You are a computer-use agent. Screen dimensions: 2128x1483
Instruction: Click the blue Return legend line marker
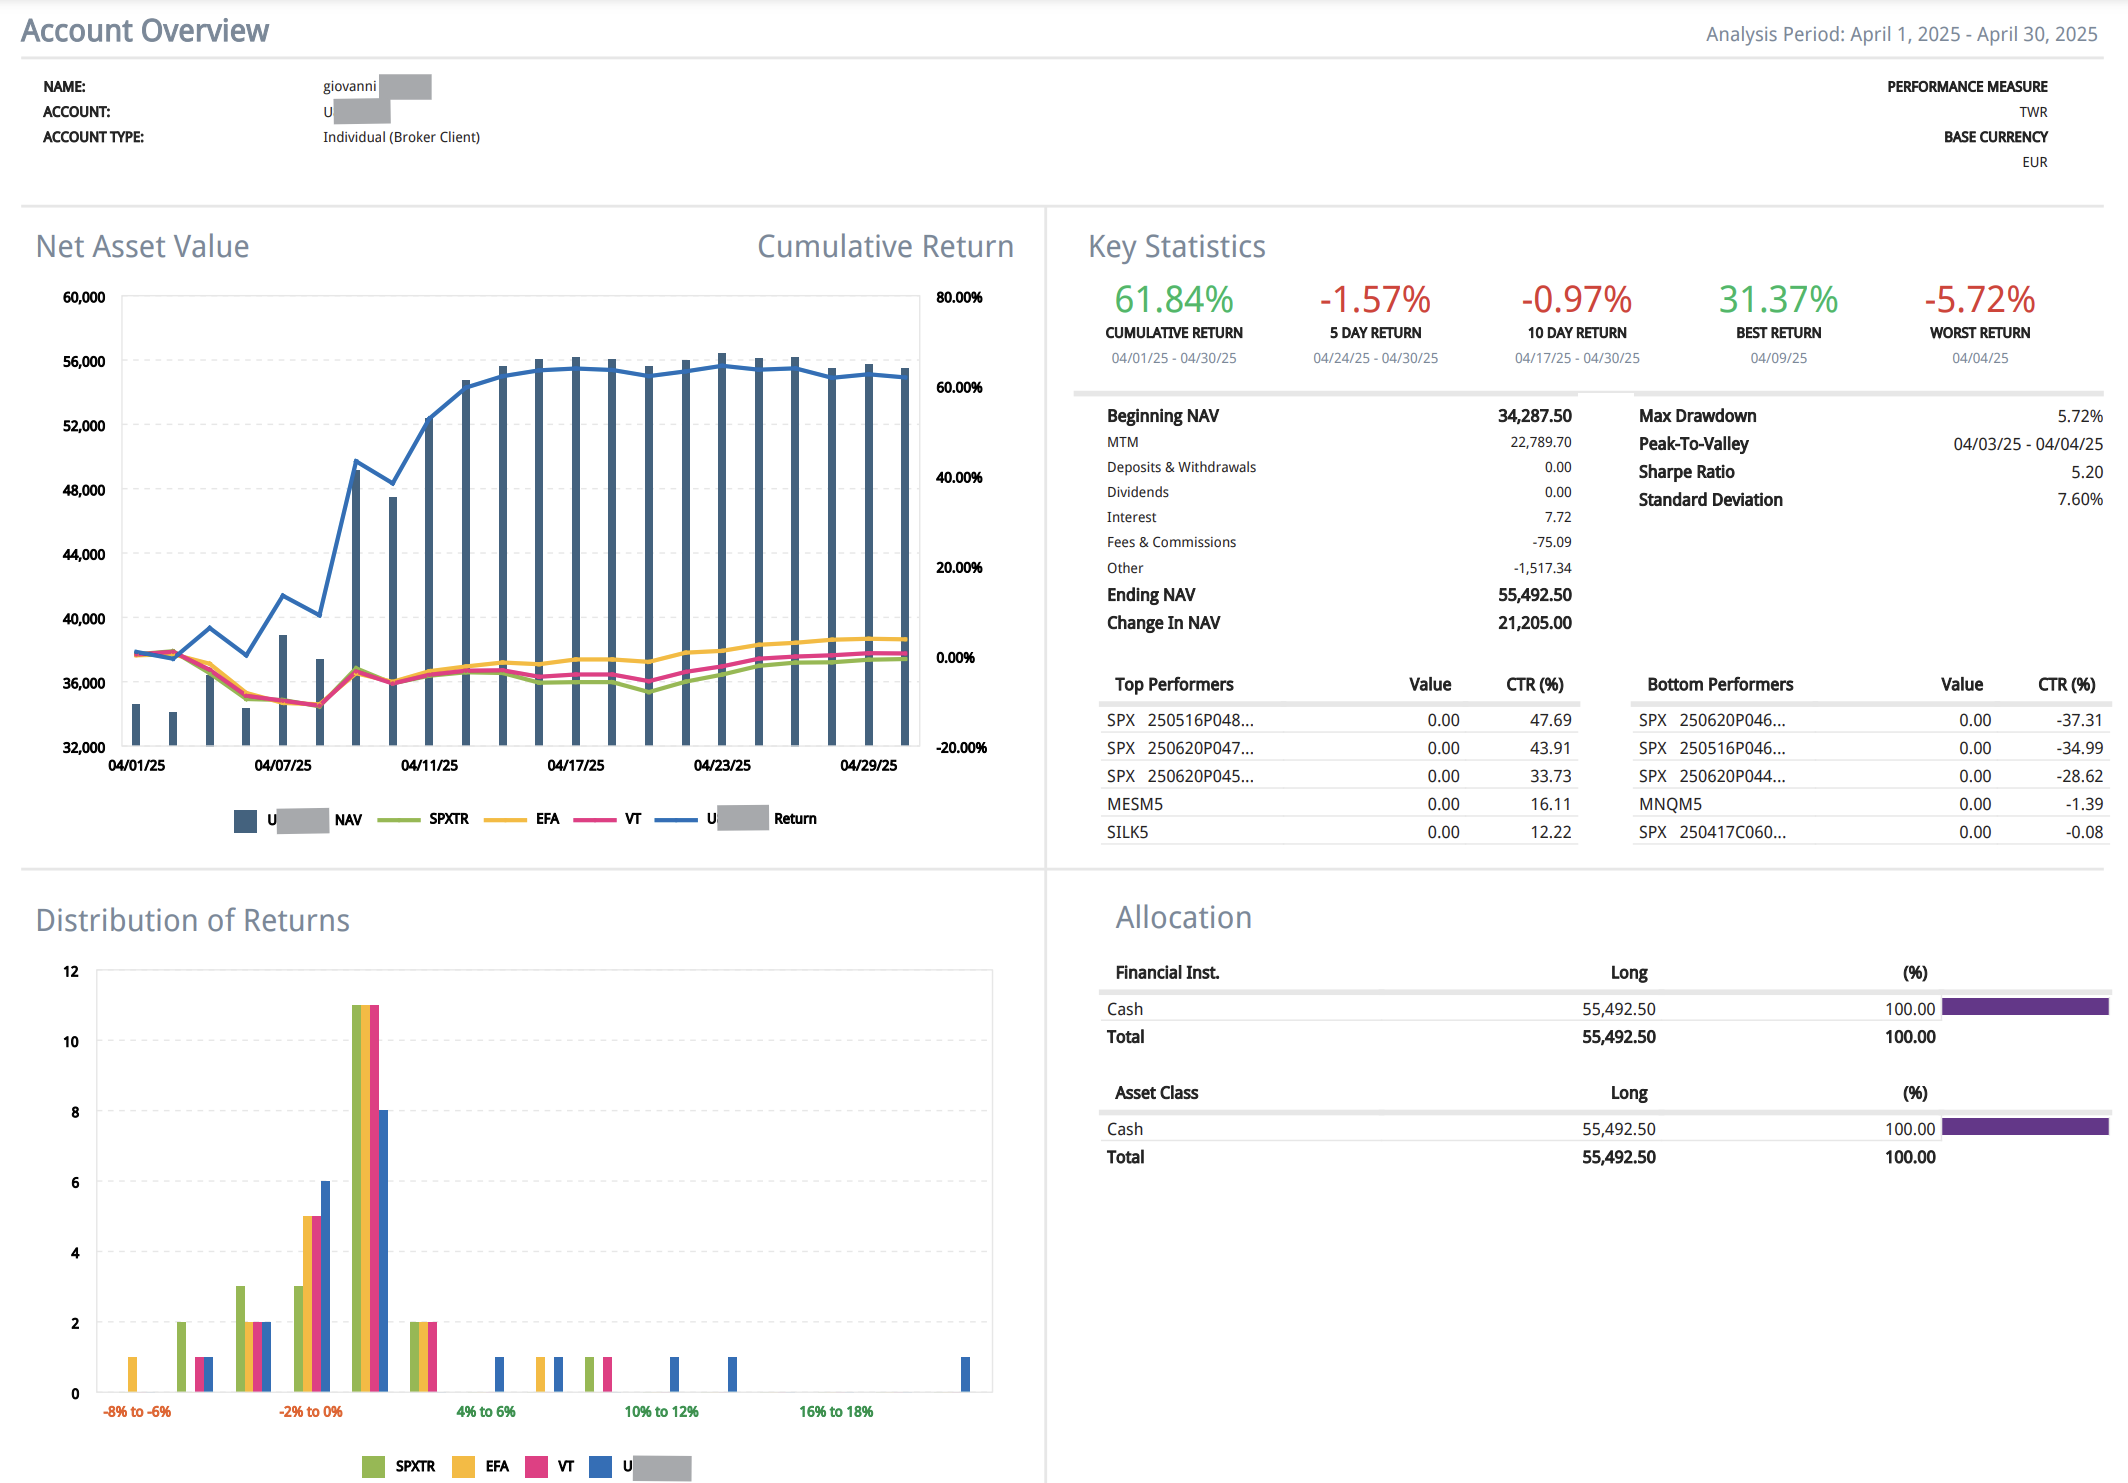coord(675,820)
